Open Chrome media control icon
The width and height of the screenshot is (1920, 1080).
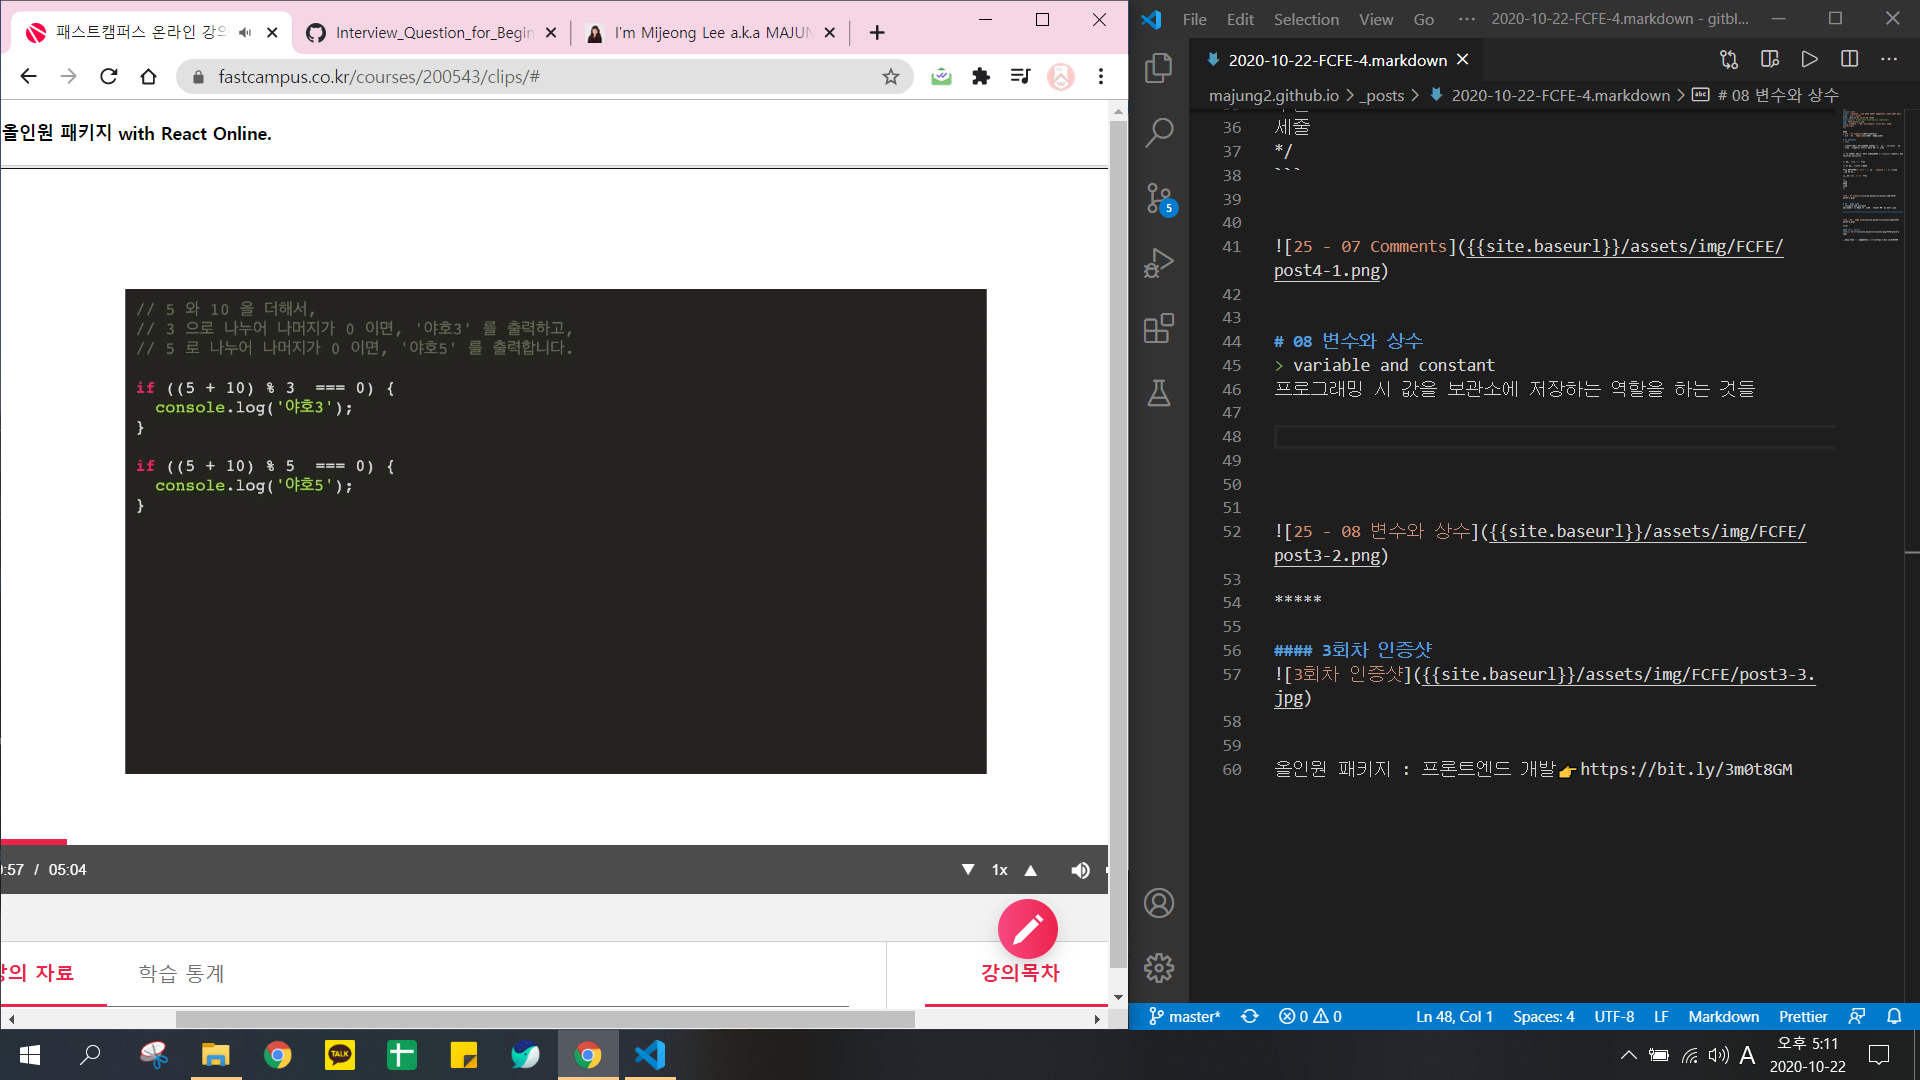click(1021, 77)
